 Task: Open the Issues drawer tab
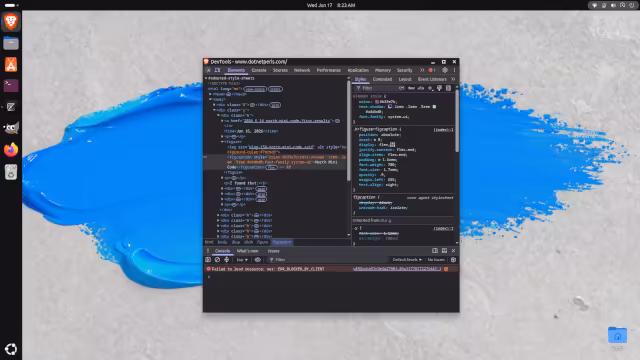tap(273, 251)
